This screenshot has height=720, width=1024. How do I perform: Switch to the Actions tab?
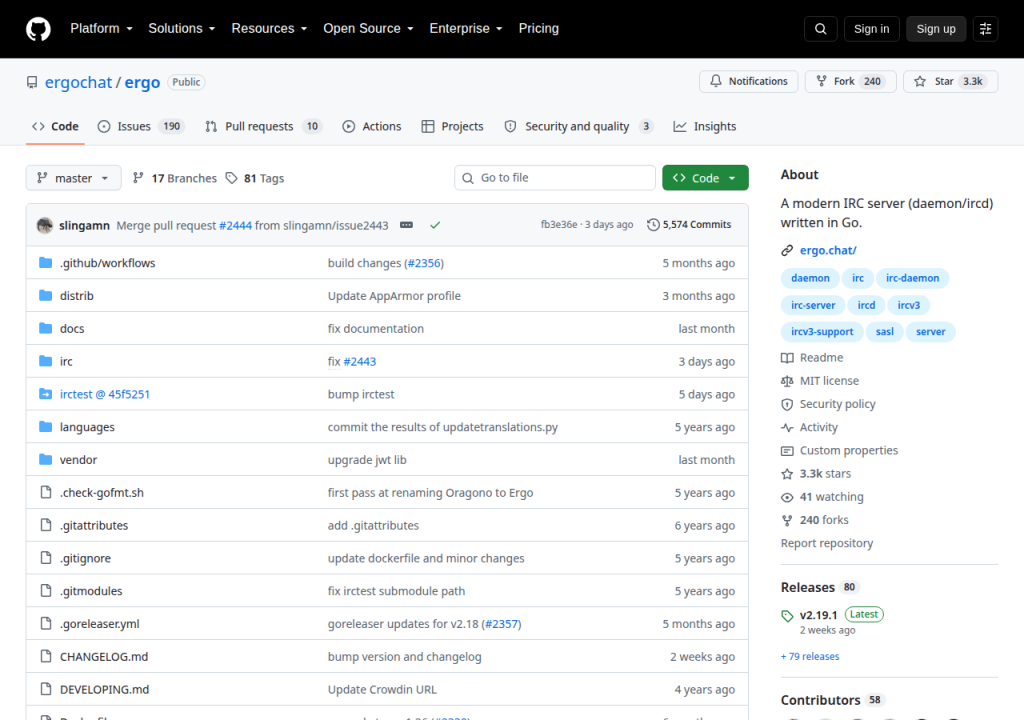pos(372,127)
